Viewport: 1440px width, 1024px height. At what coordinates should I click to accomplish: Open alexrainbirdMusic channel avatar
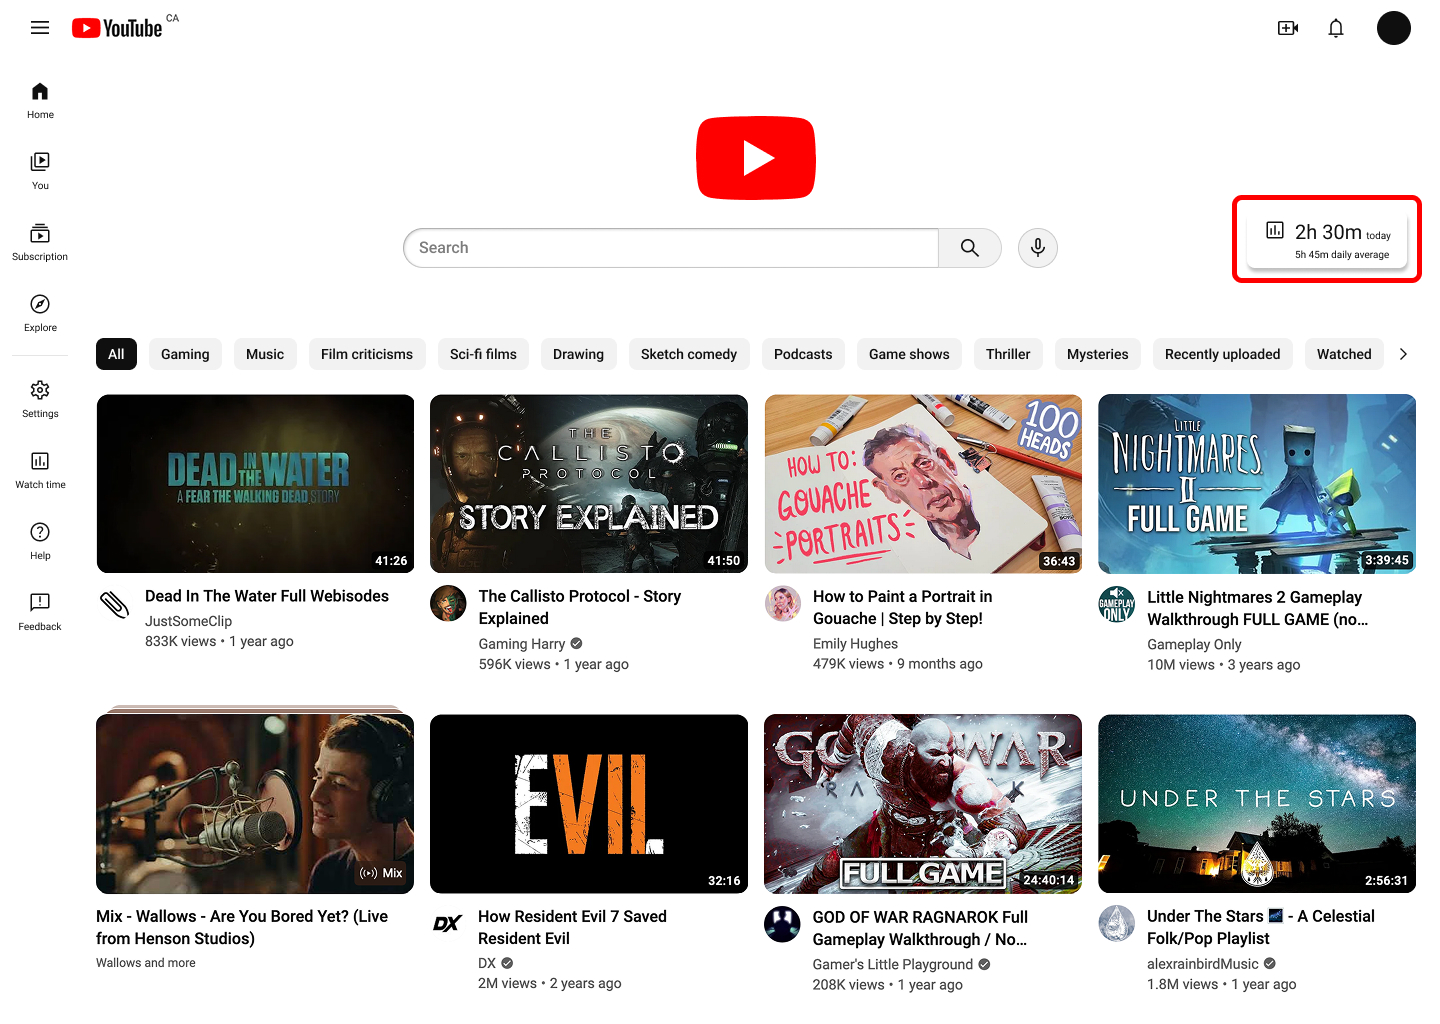pyautogui.click(x=1117, y=923)
